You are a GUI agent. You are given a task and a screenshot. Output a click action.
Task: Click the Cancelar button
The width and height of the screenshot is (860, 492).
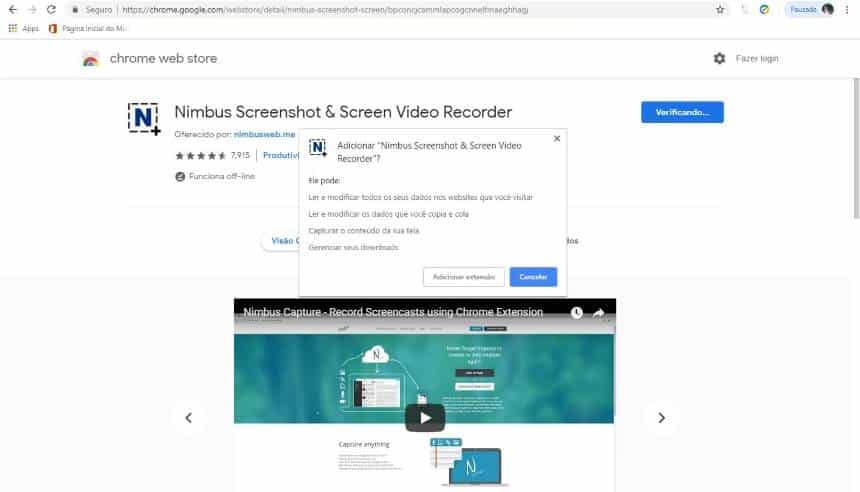(533, 277)
